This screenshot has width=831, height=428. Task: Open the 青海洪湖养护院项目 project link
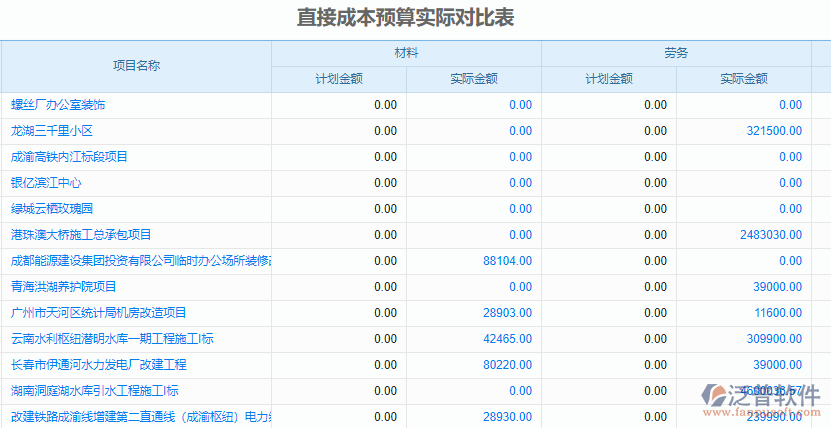click(x=64, y=287)
